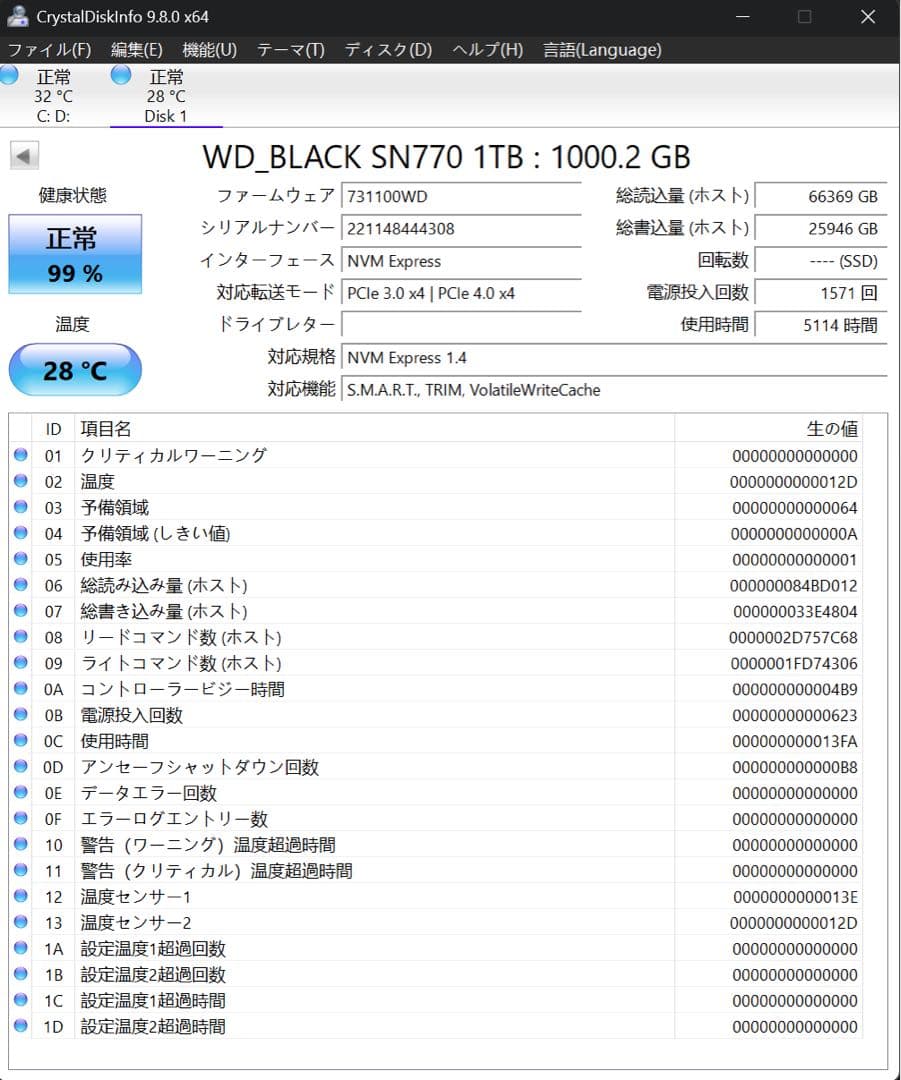Click the 正常 99% health status badge

point(74,253)
